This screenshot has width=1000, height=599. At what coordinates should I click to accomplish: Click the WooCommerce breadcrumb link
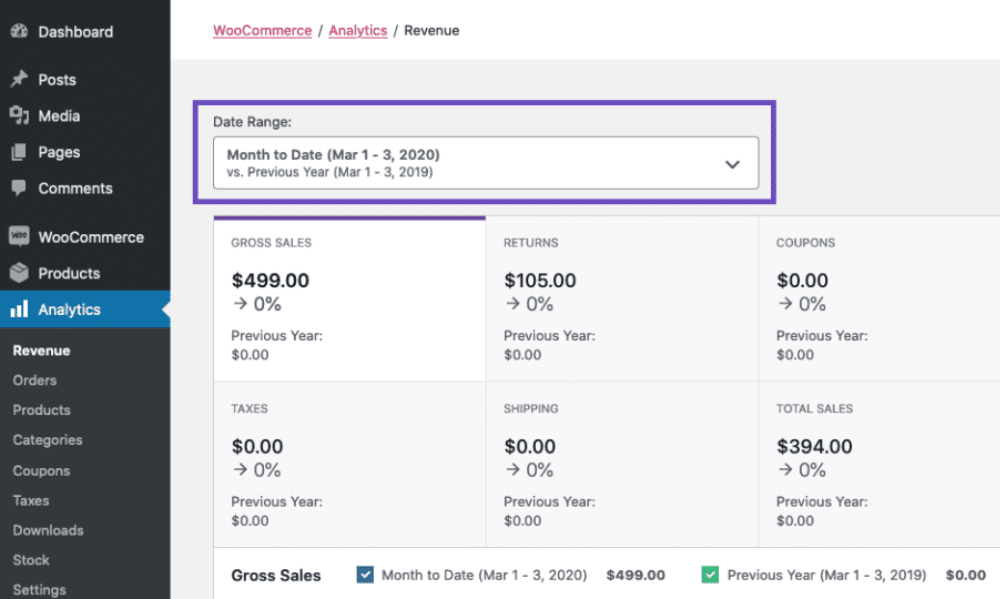tap(262, 31)
